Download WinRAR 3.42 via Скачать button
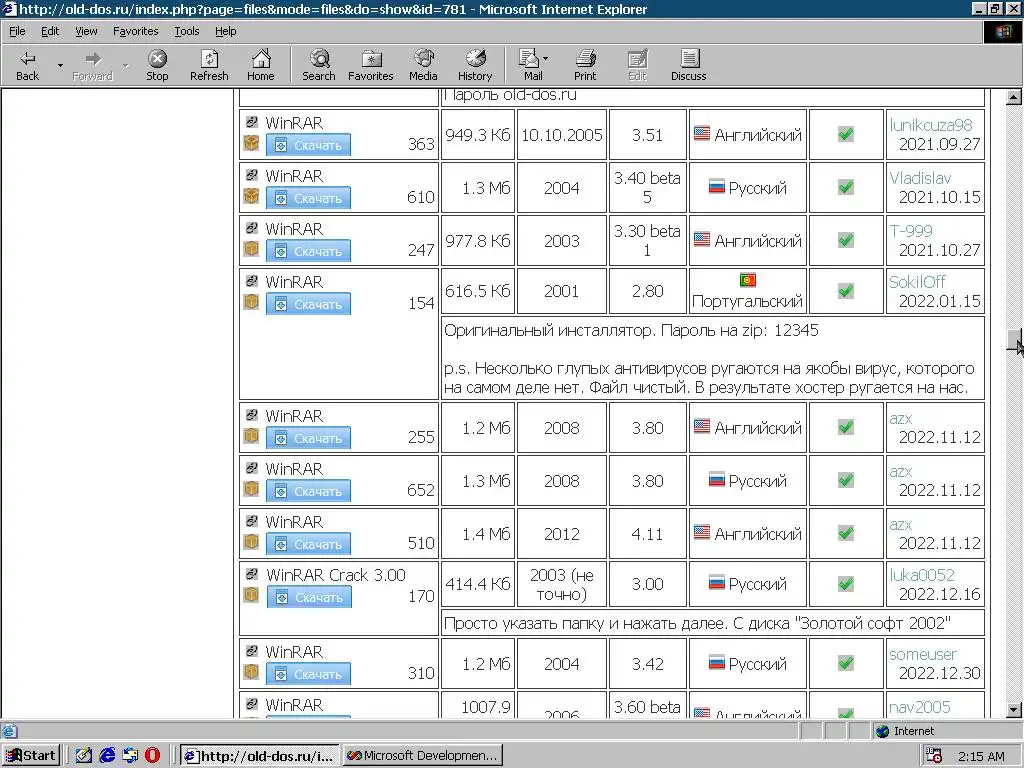Screen dimensions: 1024x768 coord(308,674)
